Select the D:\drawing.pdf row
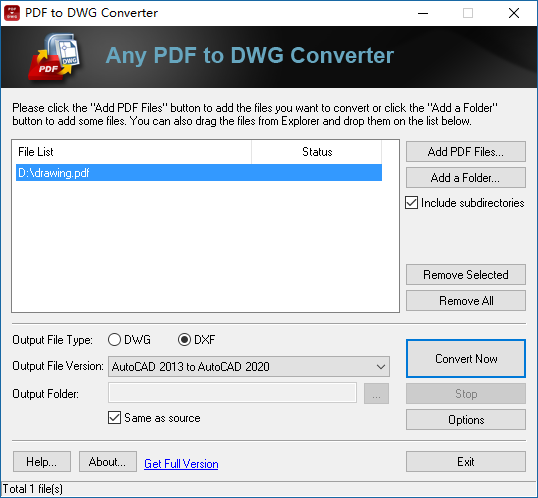538x498 pixels. pyautogui.click(x=199, y=173)
